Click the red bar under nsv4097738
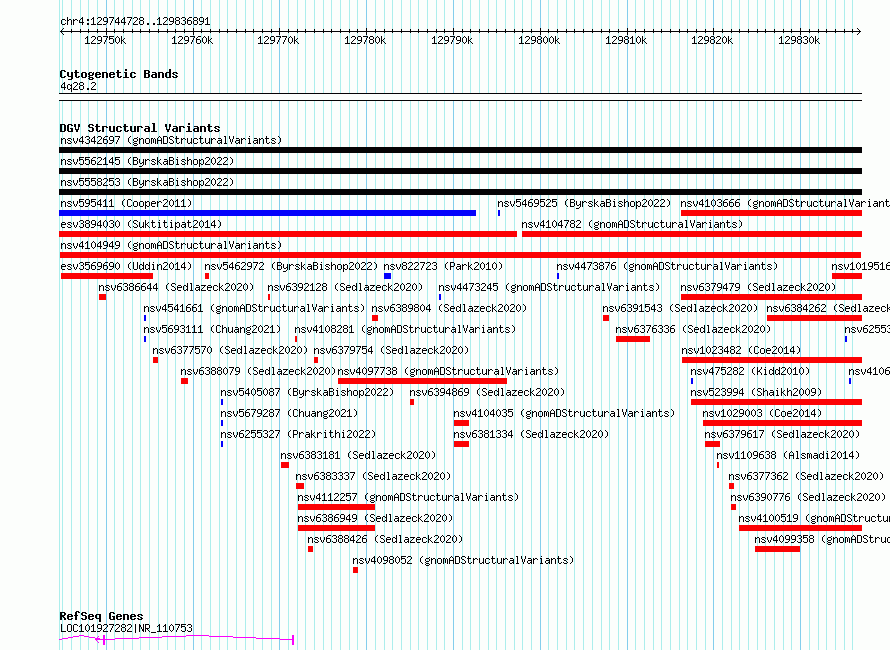Image resolution: width=890 pixels, height=650 pixels. coord(422,381)
